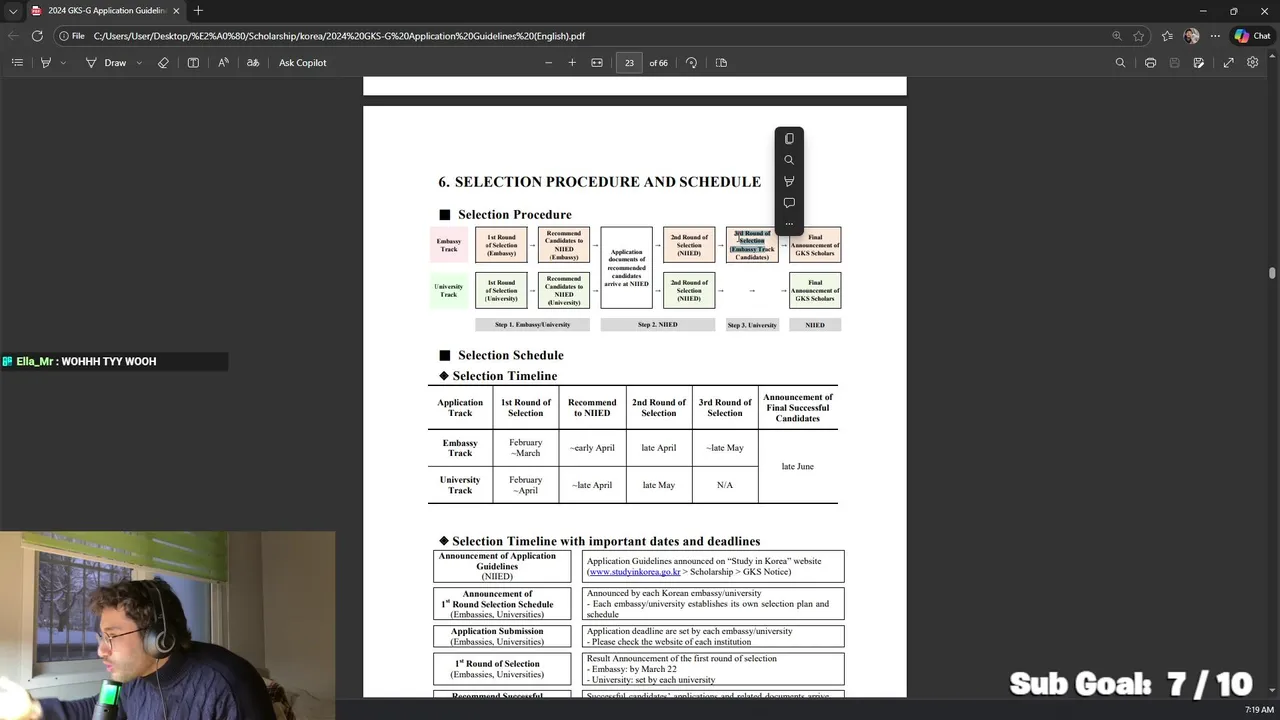Select the Erase tool
This screenshot has width=1280, height=720.
tap(164, 62)
